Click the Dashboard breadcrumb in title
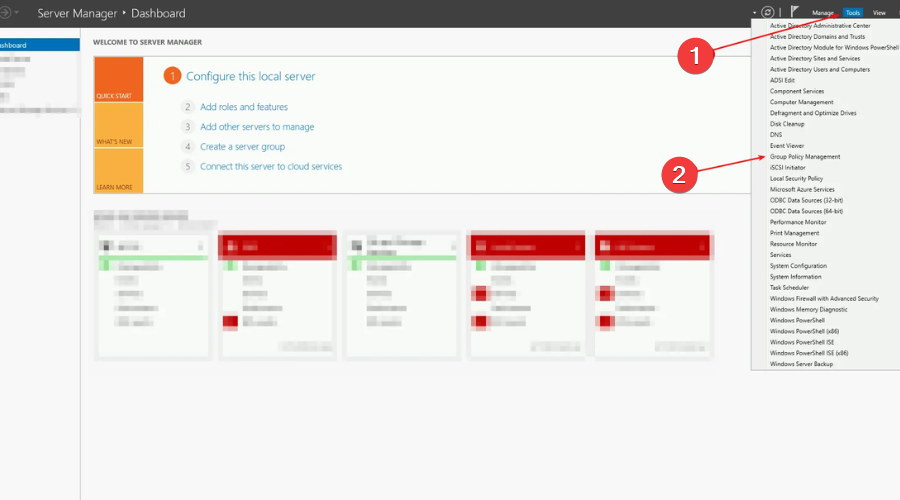 (x=158, y=13)
